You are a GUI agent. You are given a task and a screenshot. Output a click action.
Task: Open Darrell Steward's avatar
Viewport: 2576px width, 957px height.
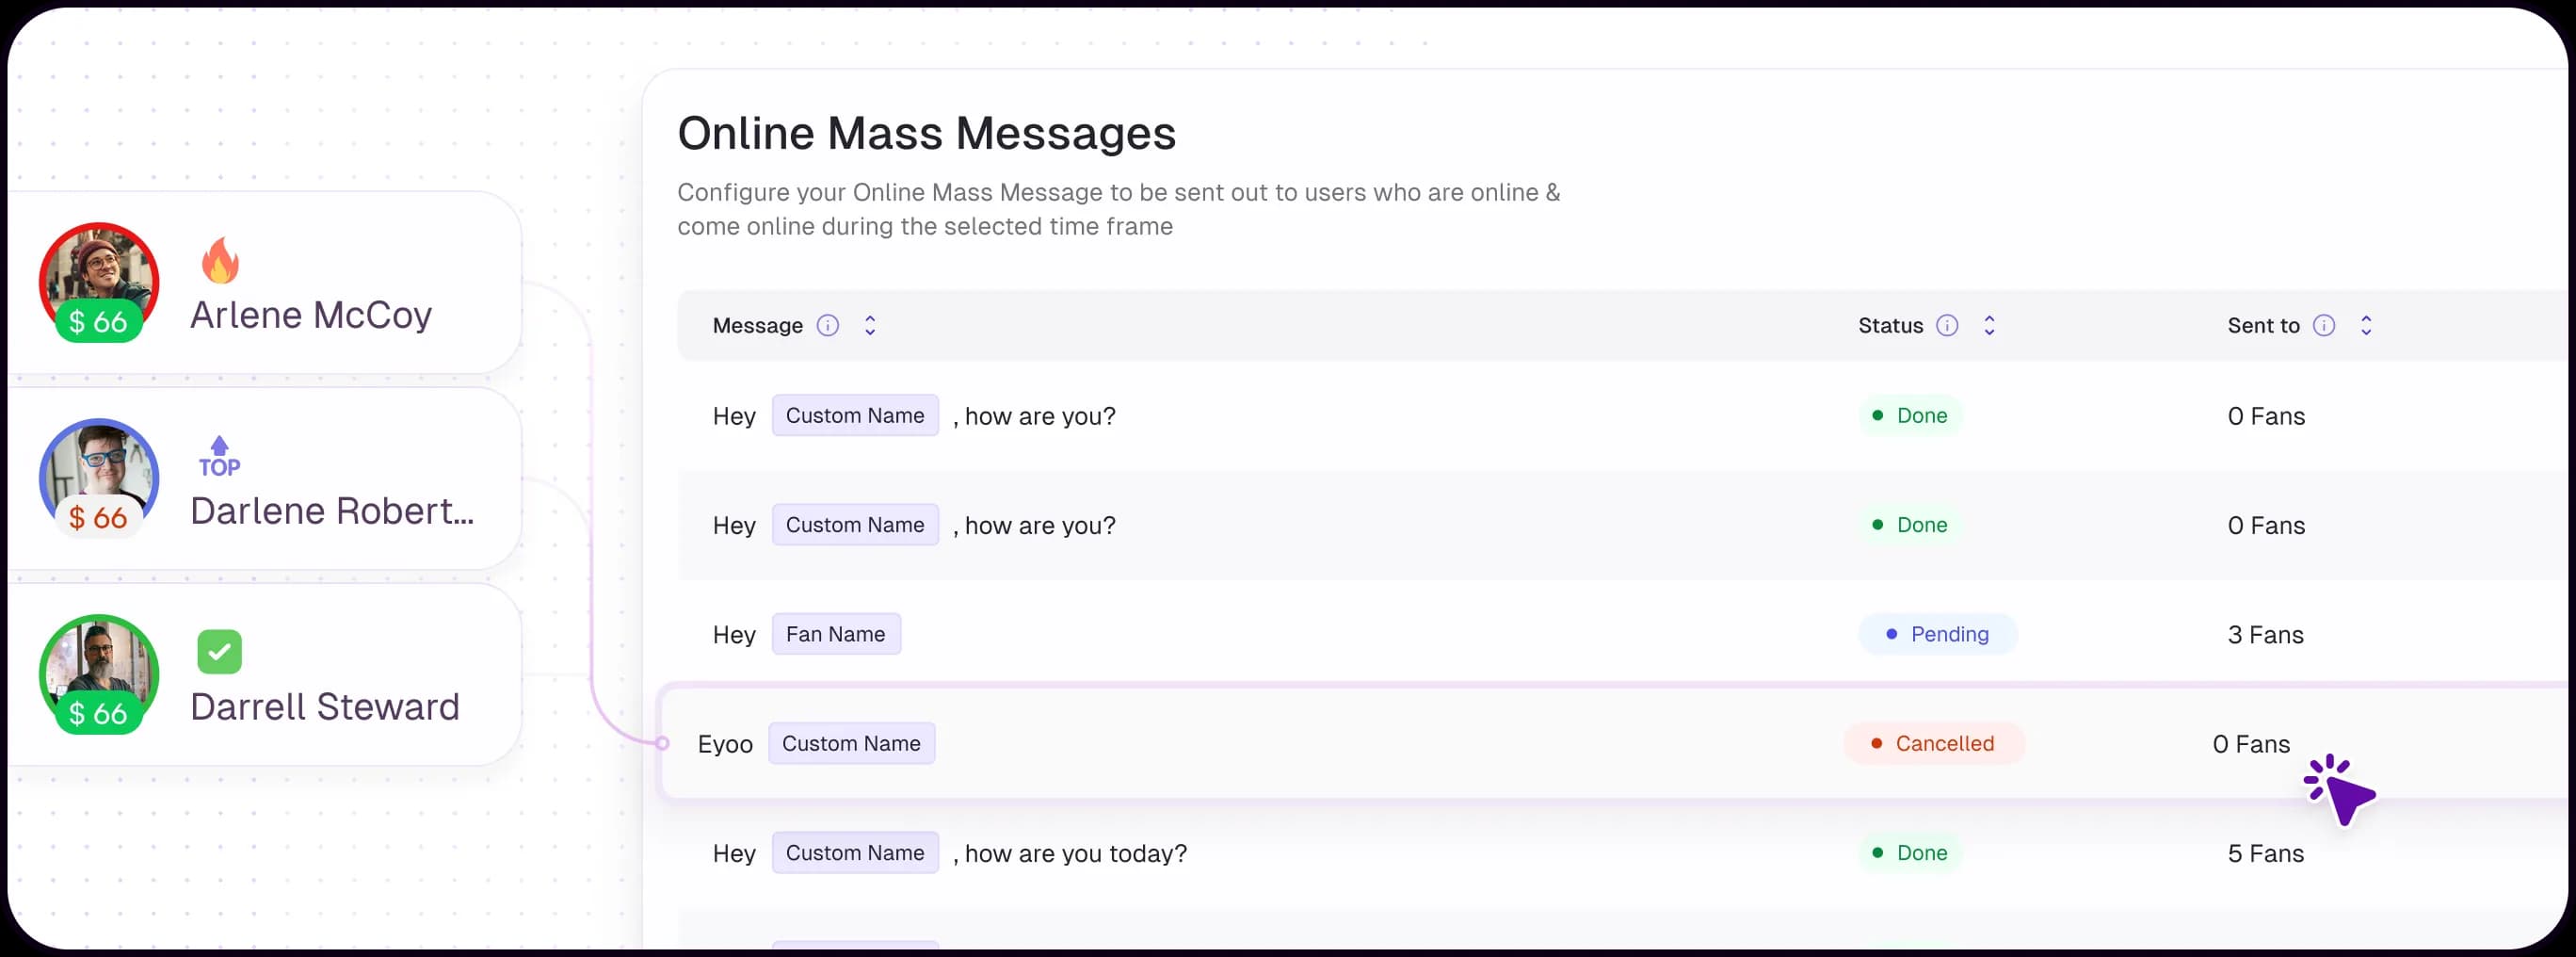coord(98,674)
